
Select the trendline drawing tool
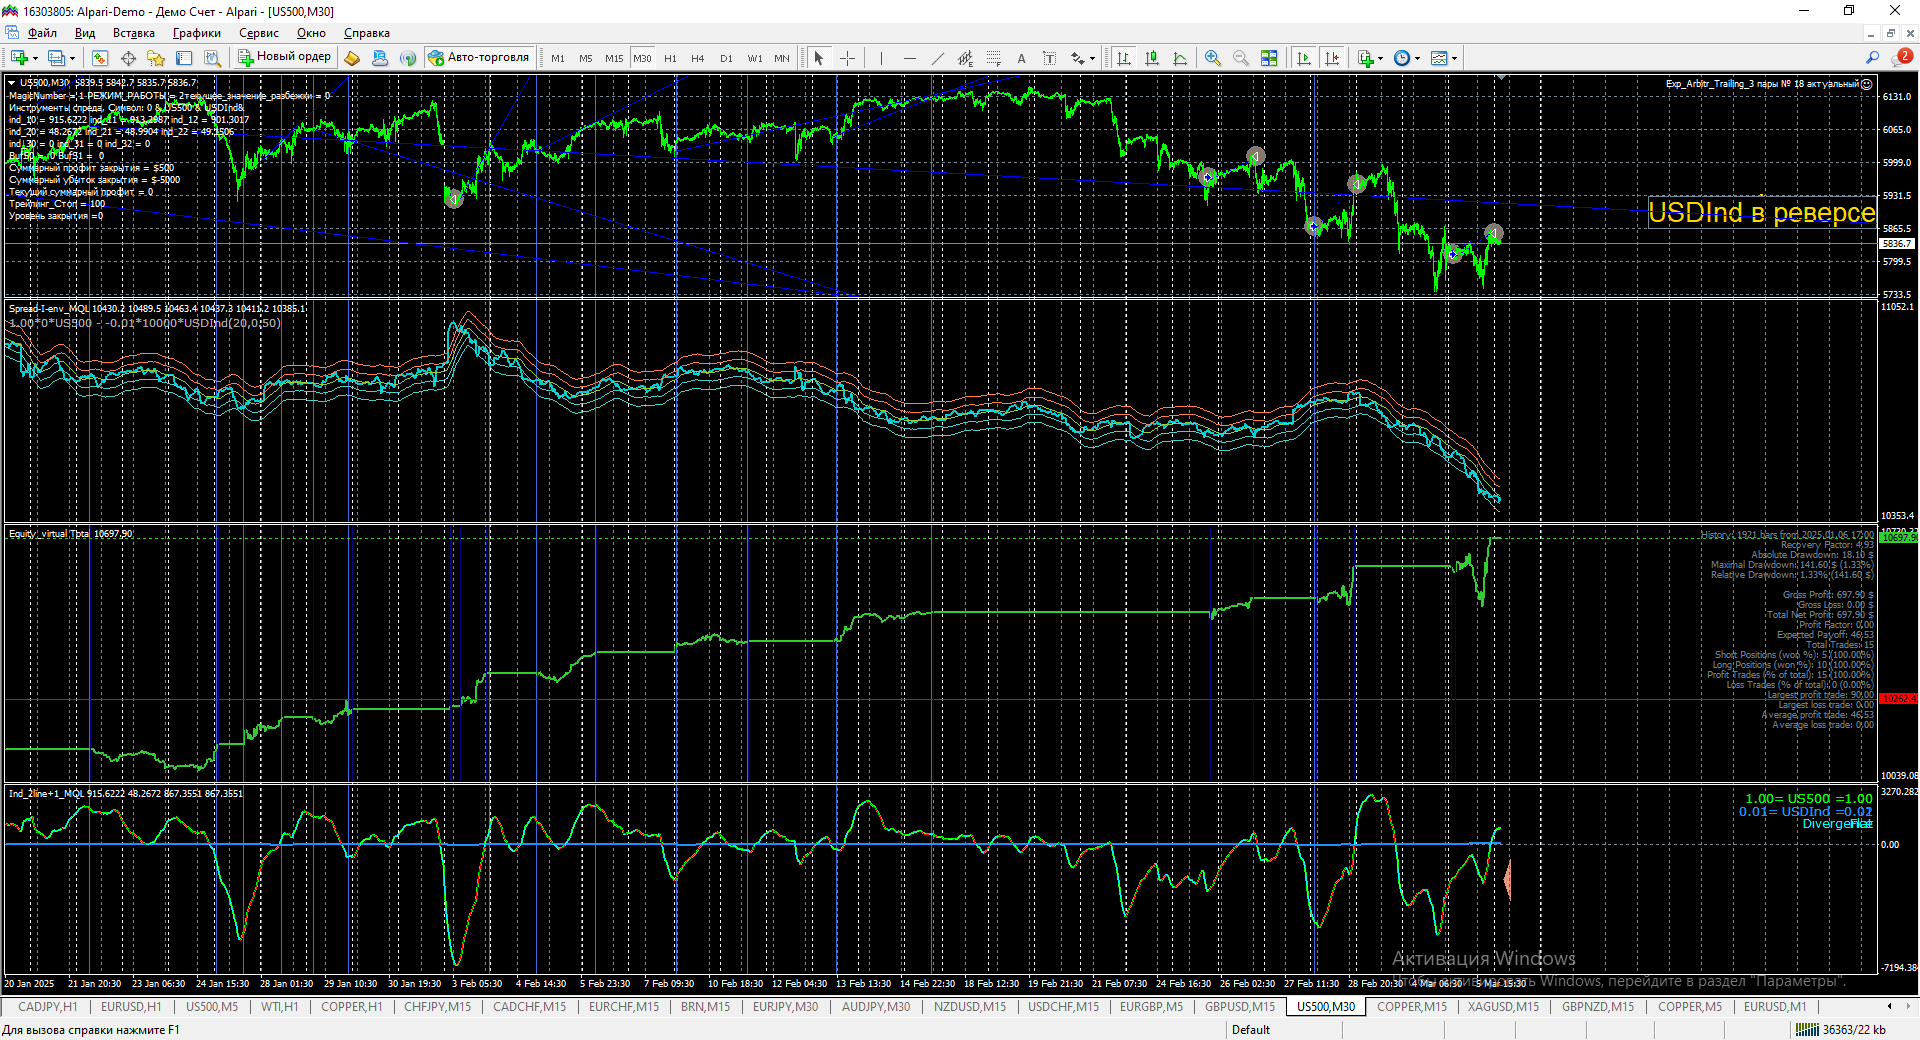tap(937, 58)
